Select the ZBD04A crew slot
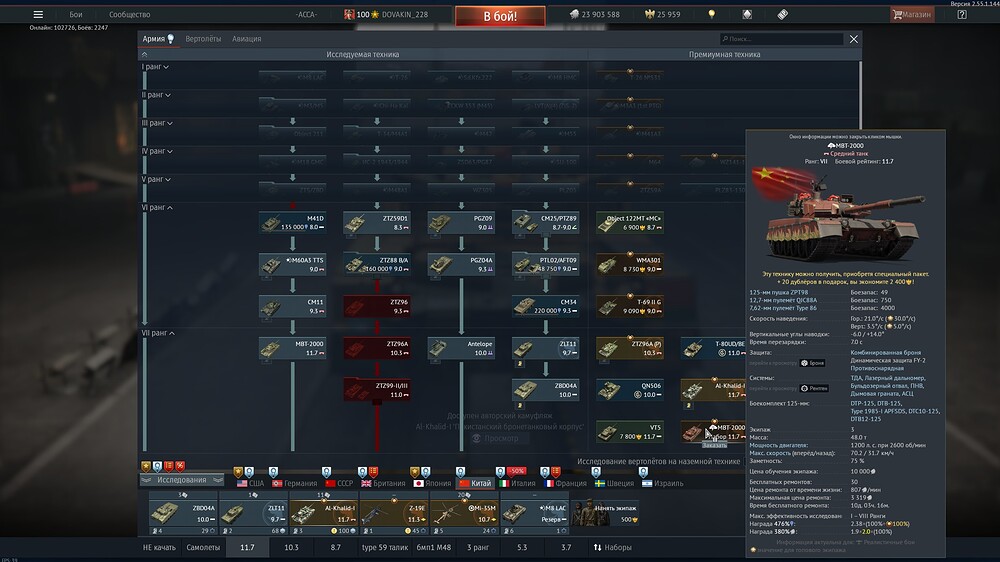The width and height of the screenshot is (1000, 562). 183,513
